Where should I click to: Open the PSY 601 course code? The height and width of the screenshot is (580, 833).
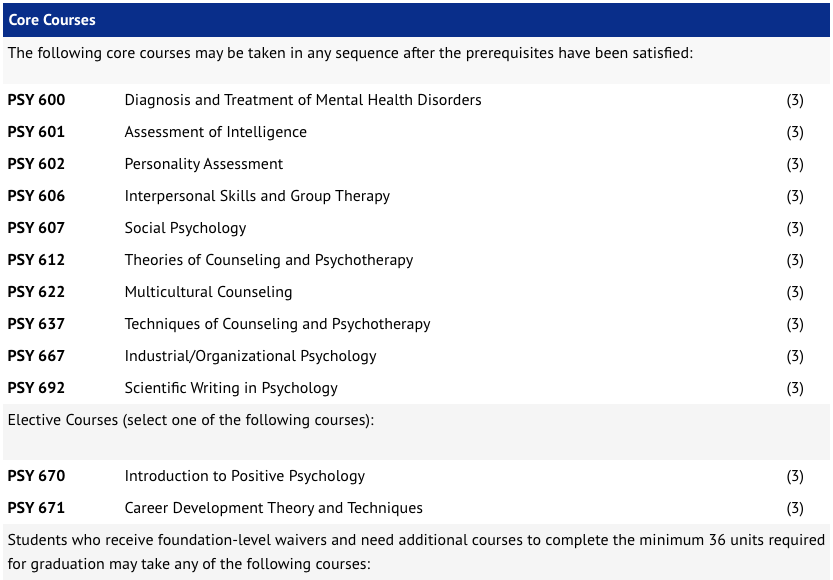tap(36, 132)
